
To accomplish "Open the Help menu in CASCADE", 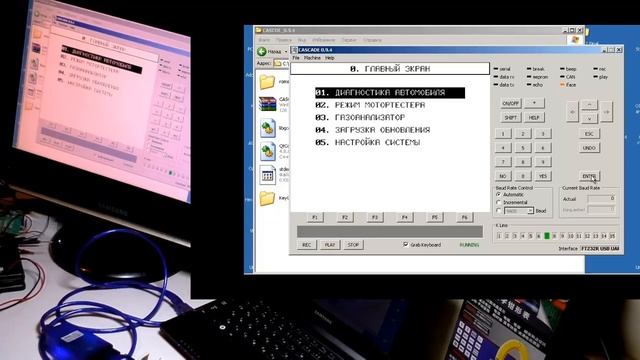I will [330, 58].
